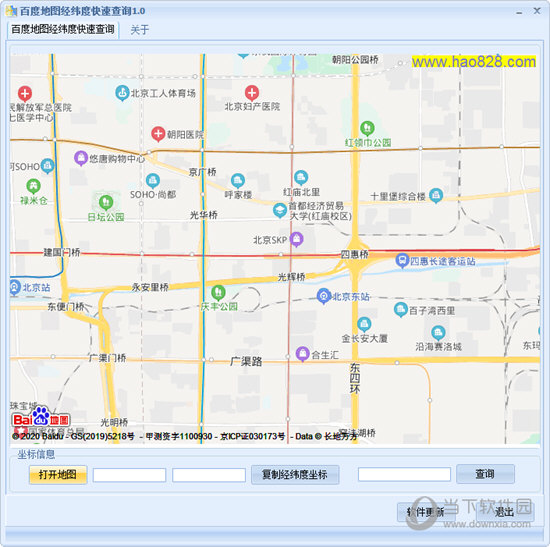Click the 京广桥 map label
550x547 pixels.
[202, 172]
